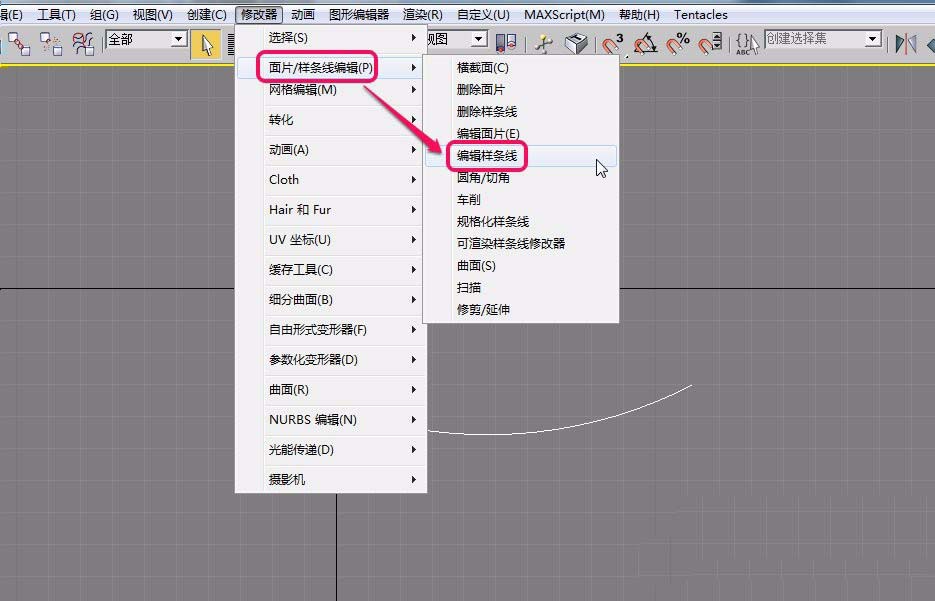Apply the 扫描 modifier
Viewport: 935px width, 601px height.
[x=521, y=287]
